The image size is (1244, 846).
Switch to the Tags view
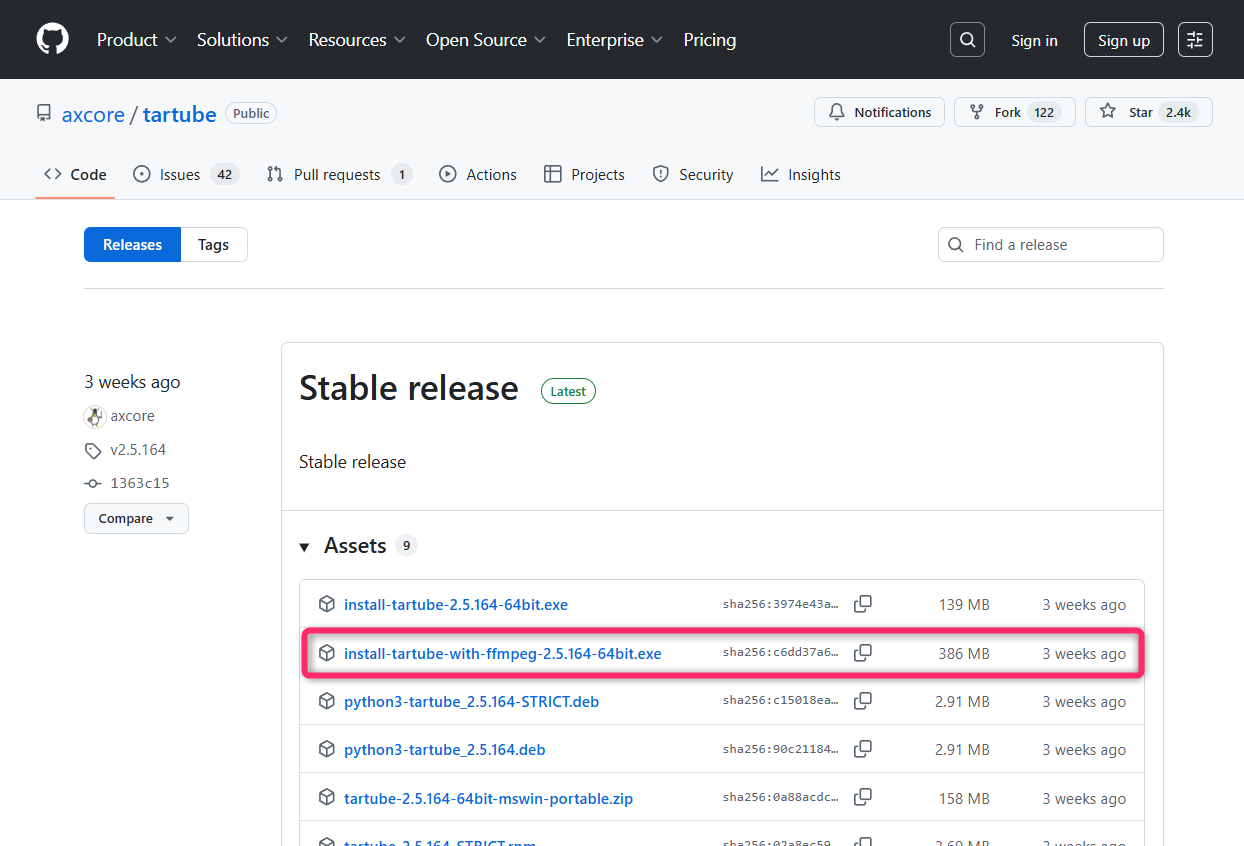coord(213,245)
